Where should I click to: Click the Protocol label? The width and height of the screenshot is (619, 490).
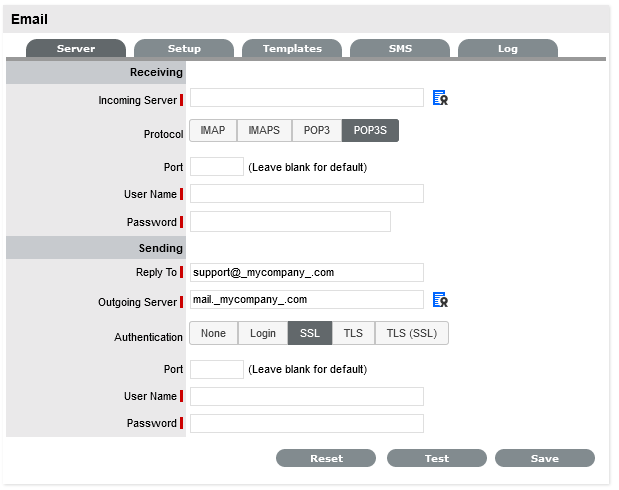coord(163,134)
